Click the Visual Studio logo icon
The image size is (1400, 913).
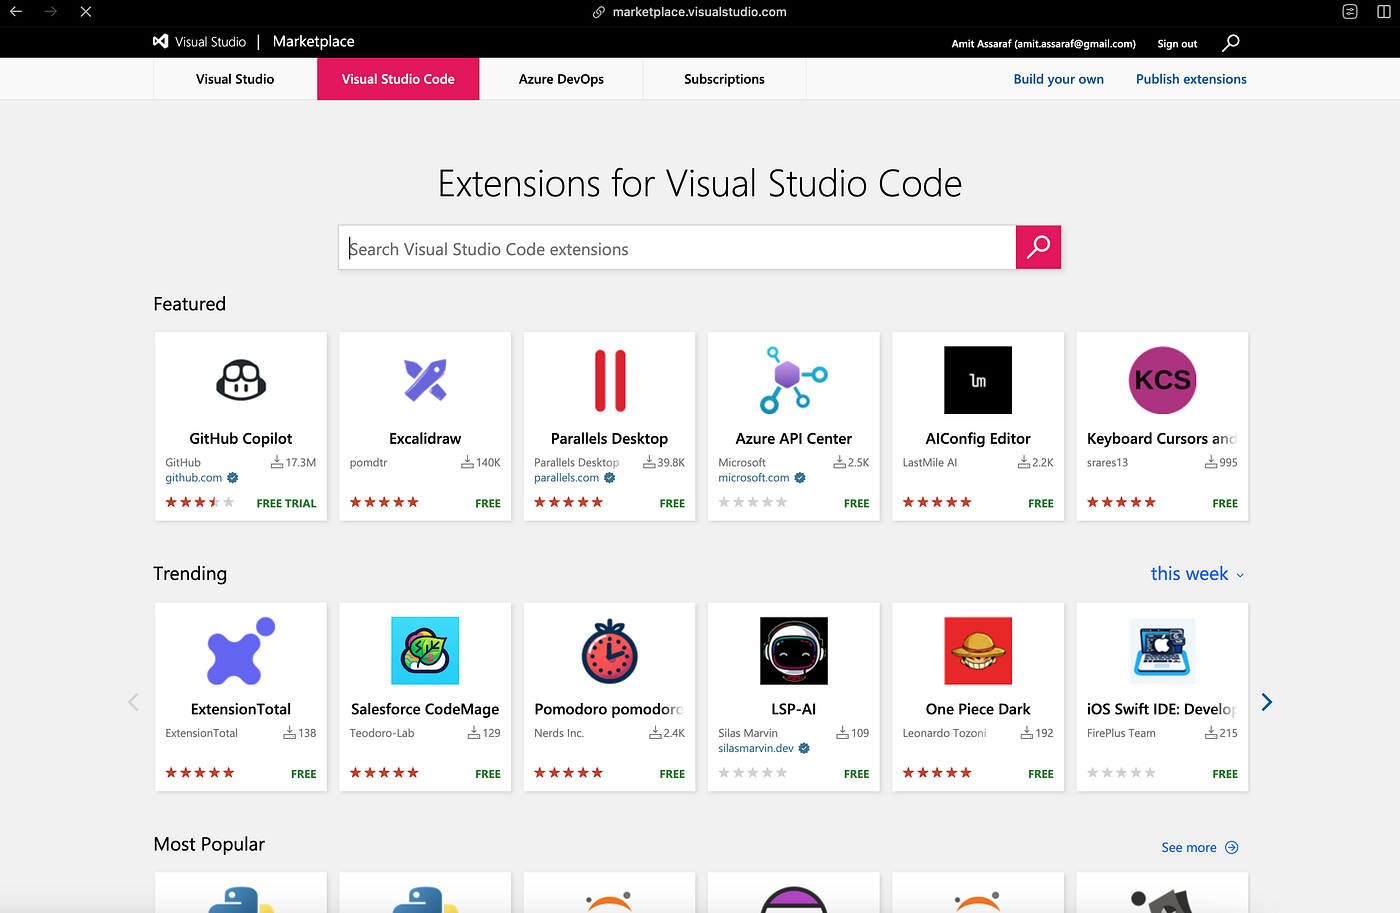click(160, 42)
